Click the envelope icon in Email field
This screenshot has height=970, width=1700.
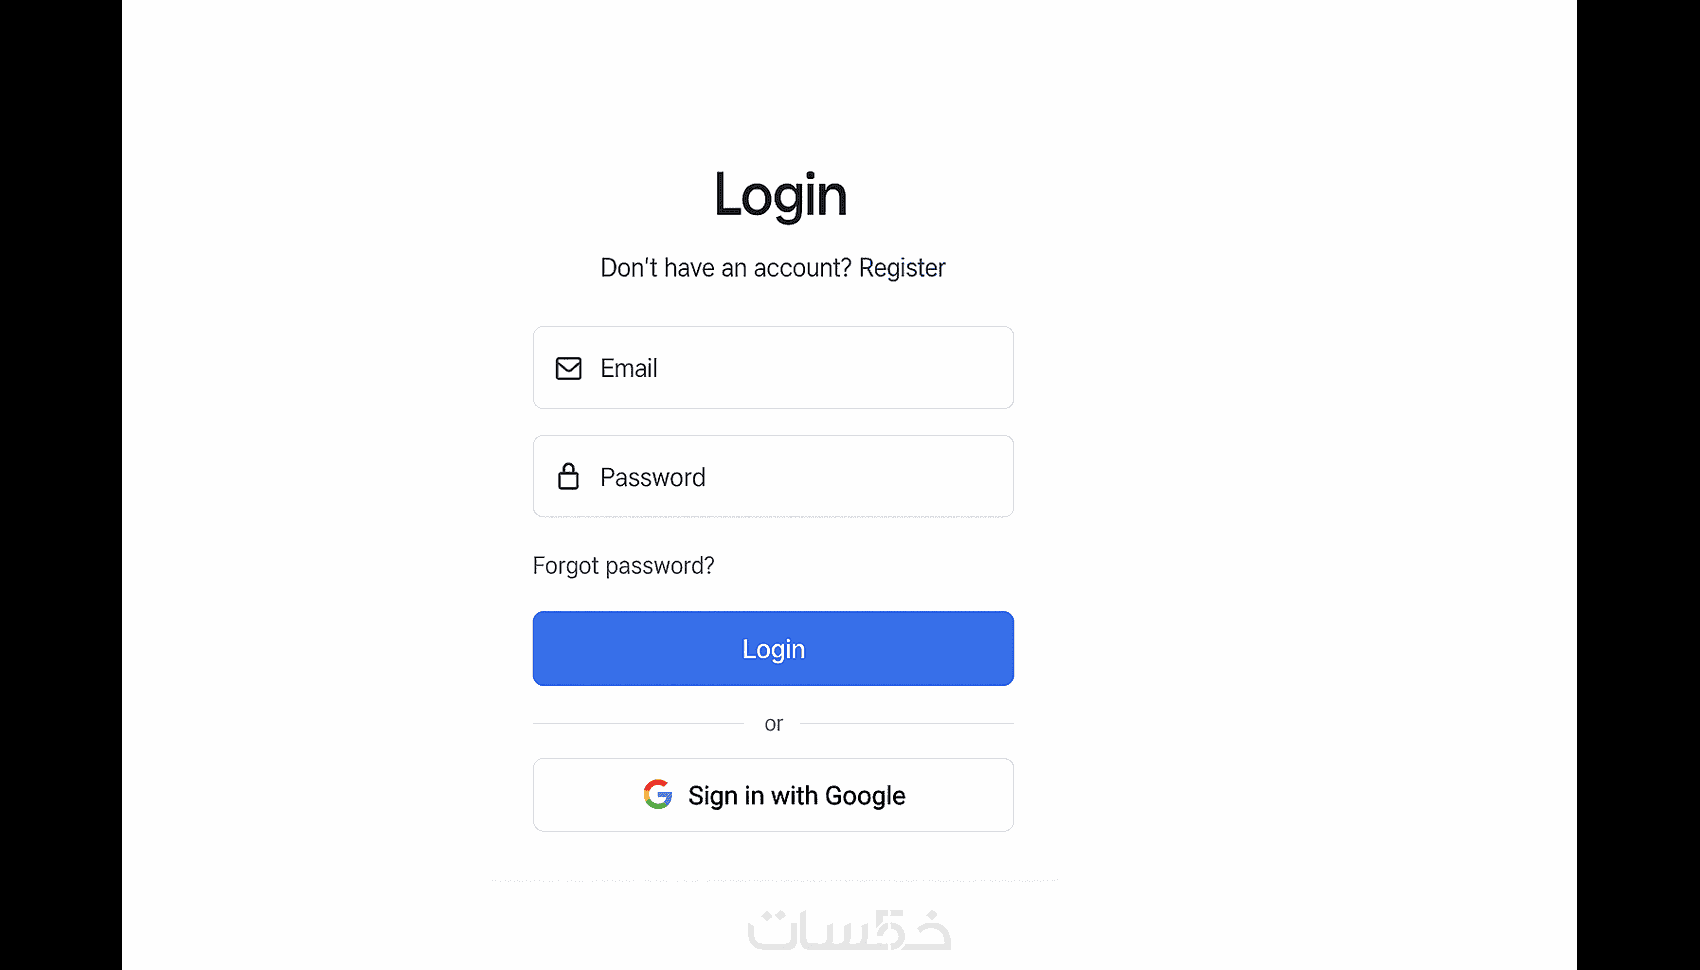[568, 369]
